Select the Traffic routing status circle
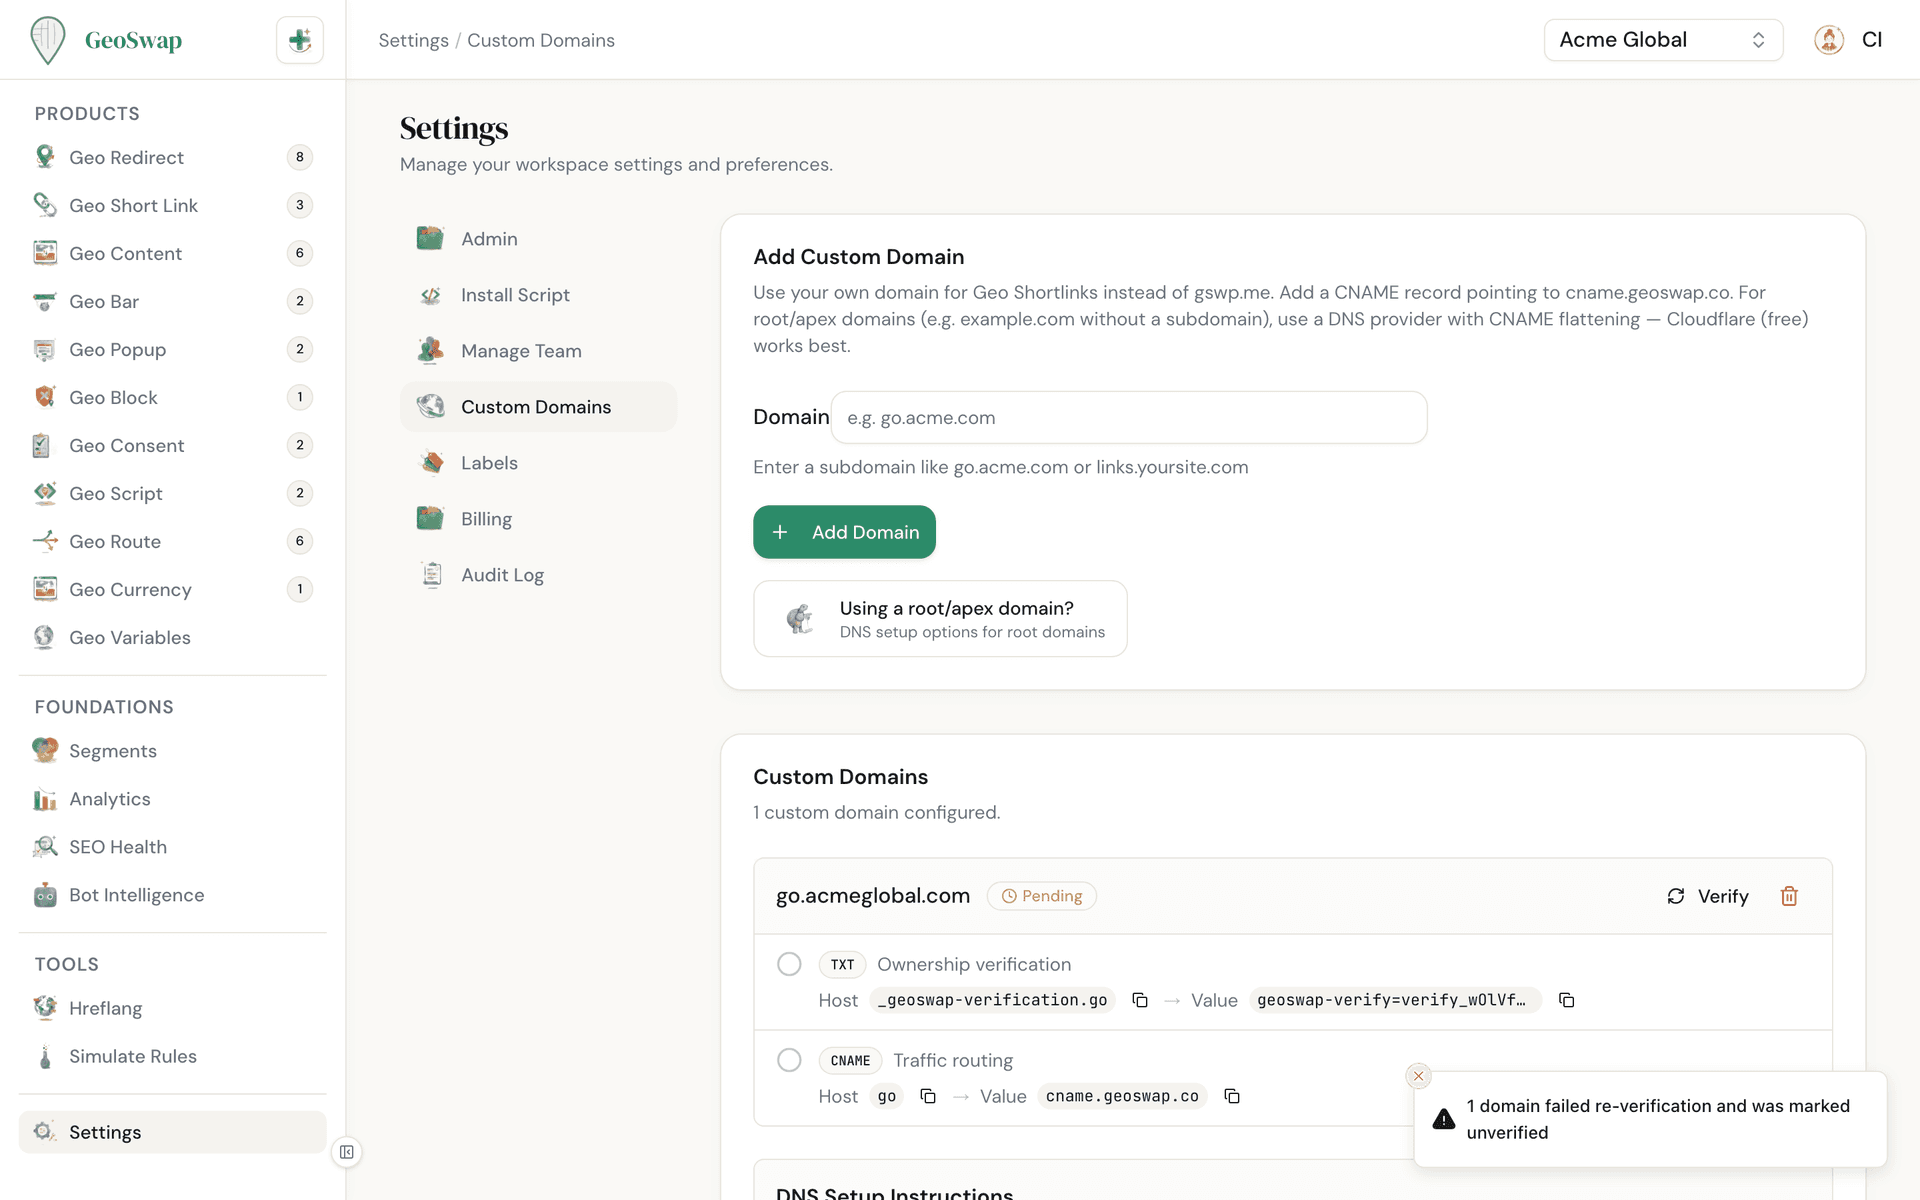The height and width of the screenshot is (1200, 1920). [x=789, y=1060]
